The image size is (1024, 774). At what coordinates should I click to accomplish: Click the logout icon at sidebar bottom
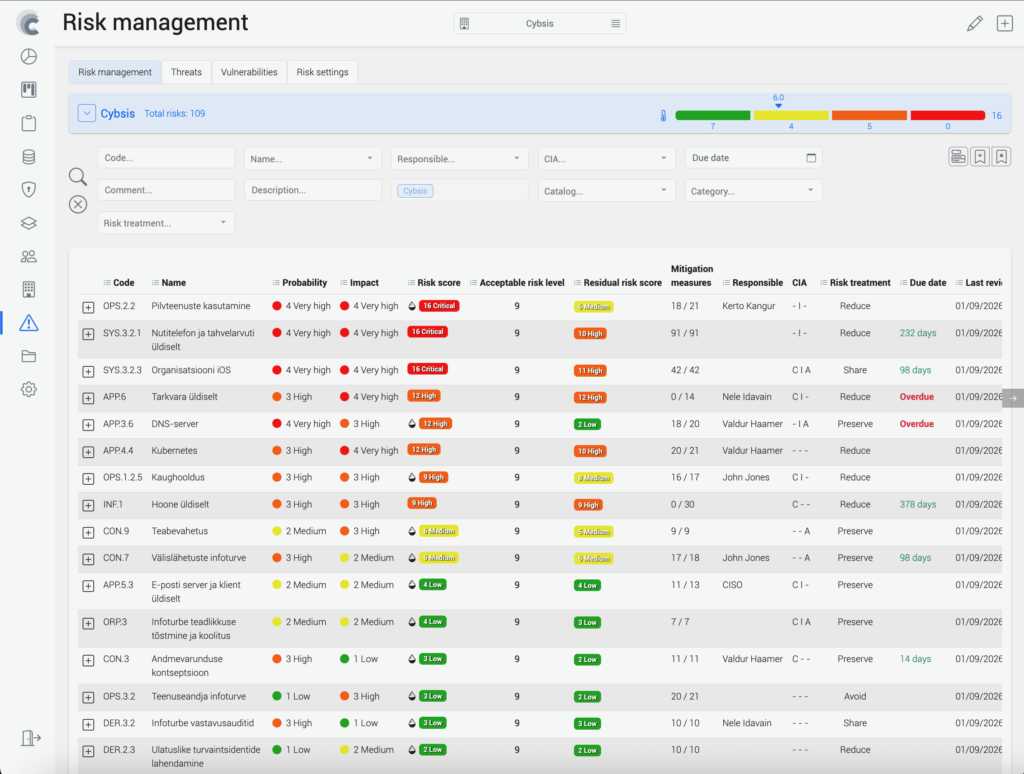[x=30, y=738]
